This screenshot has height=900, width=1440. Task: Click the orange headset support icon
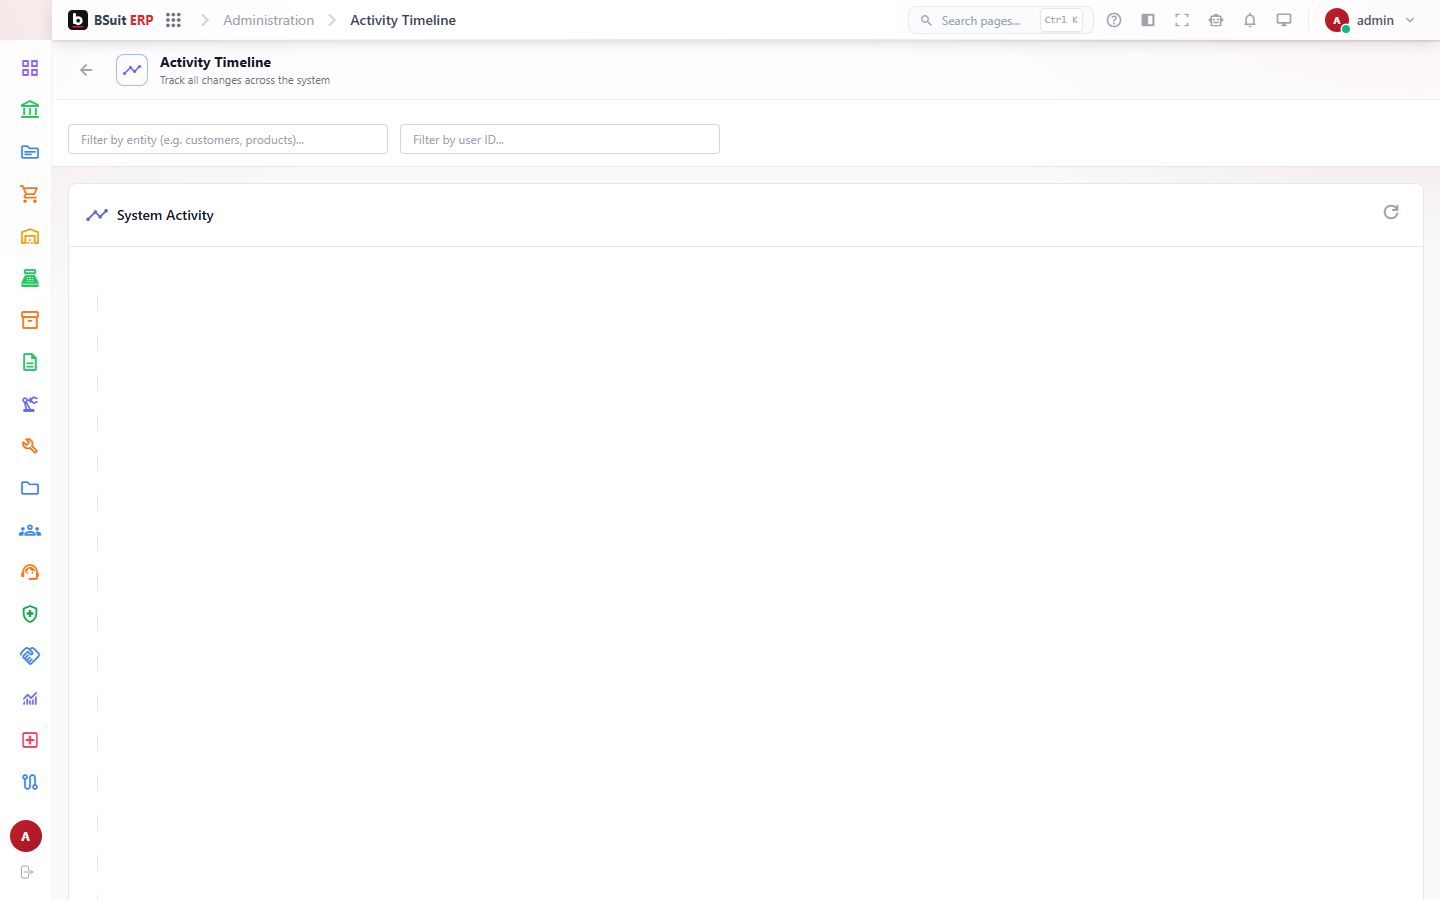tap(30, 572)
